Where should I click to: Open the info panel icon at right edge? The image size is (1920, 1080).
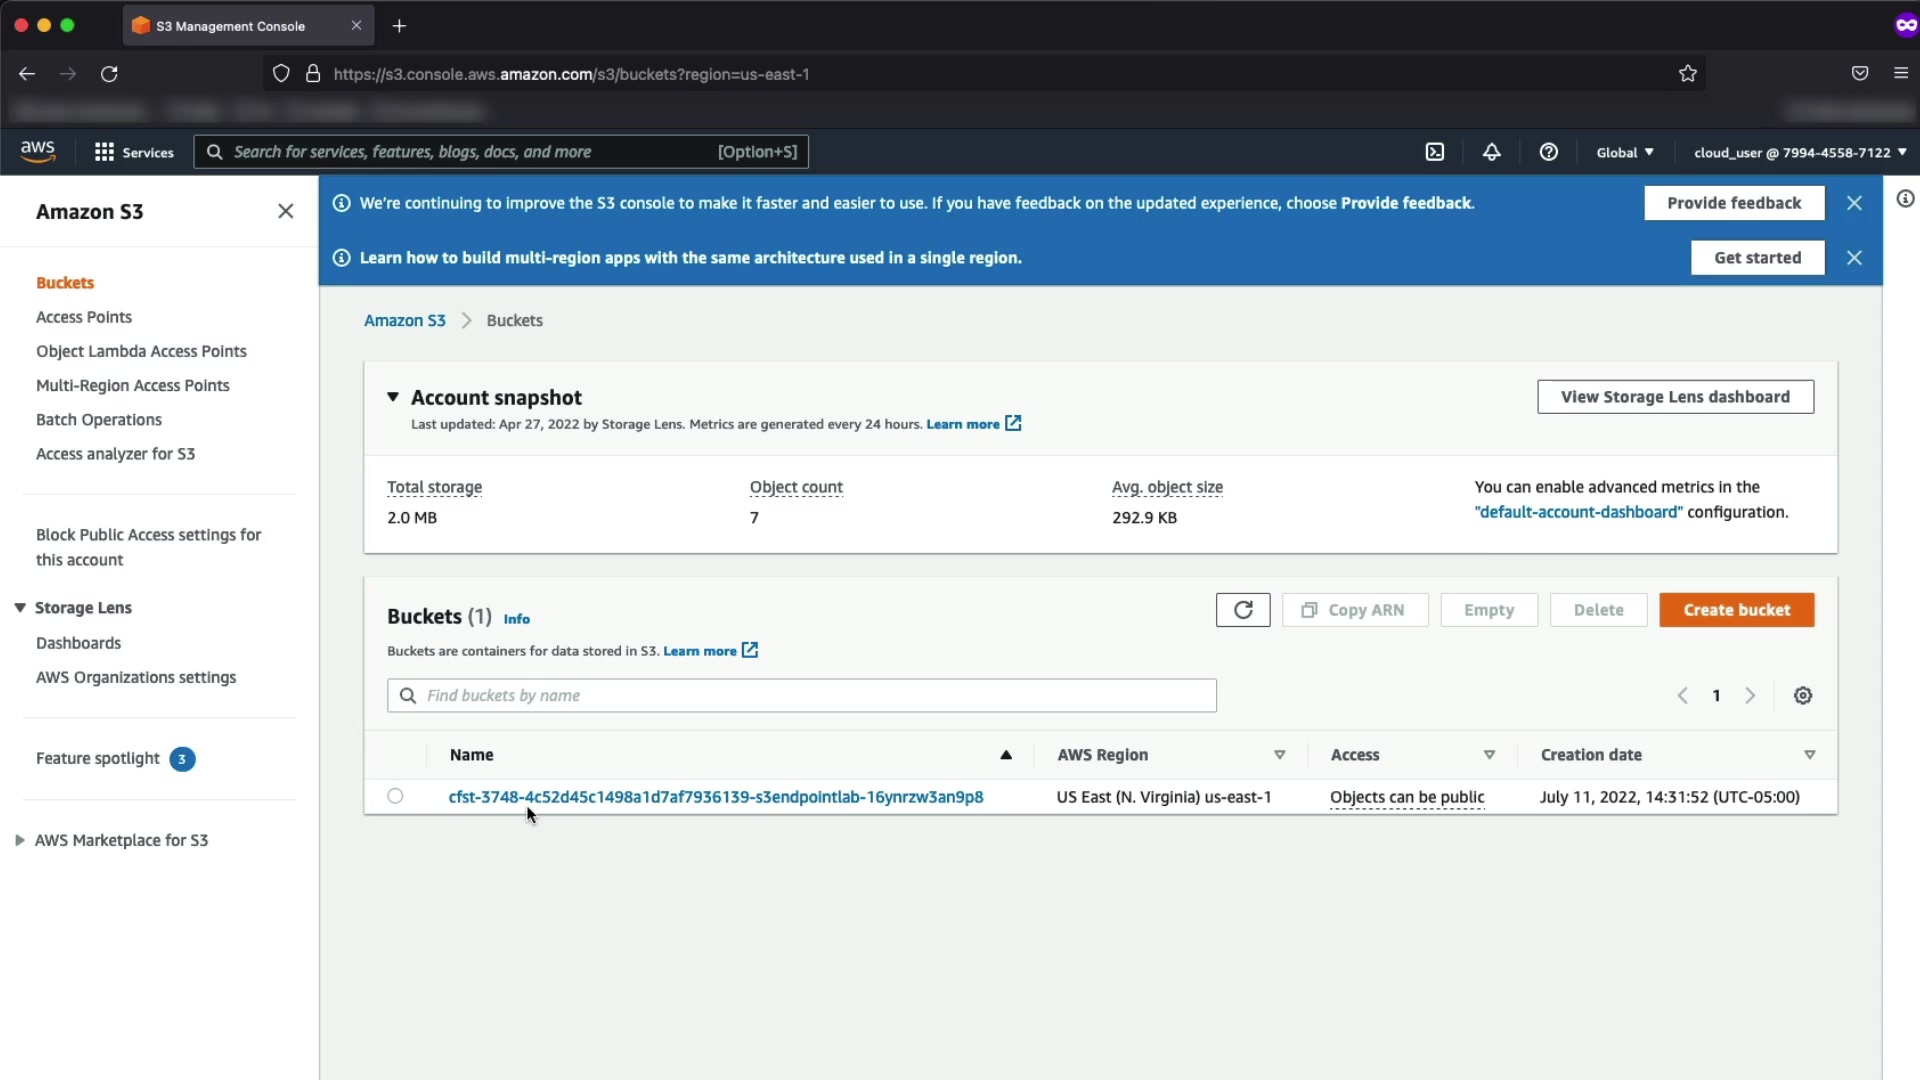tap(1905, 199)
